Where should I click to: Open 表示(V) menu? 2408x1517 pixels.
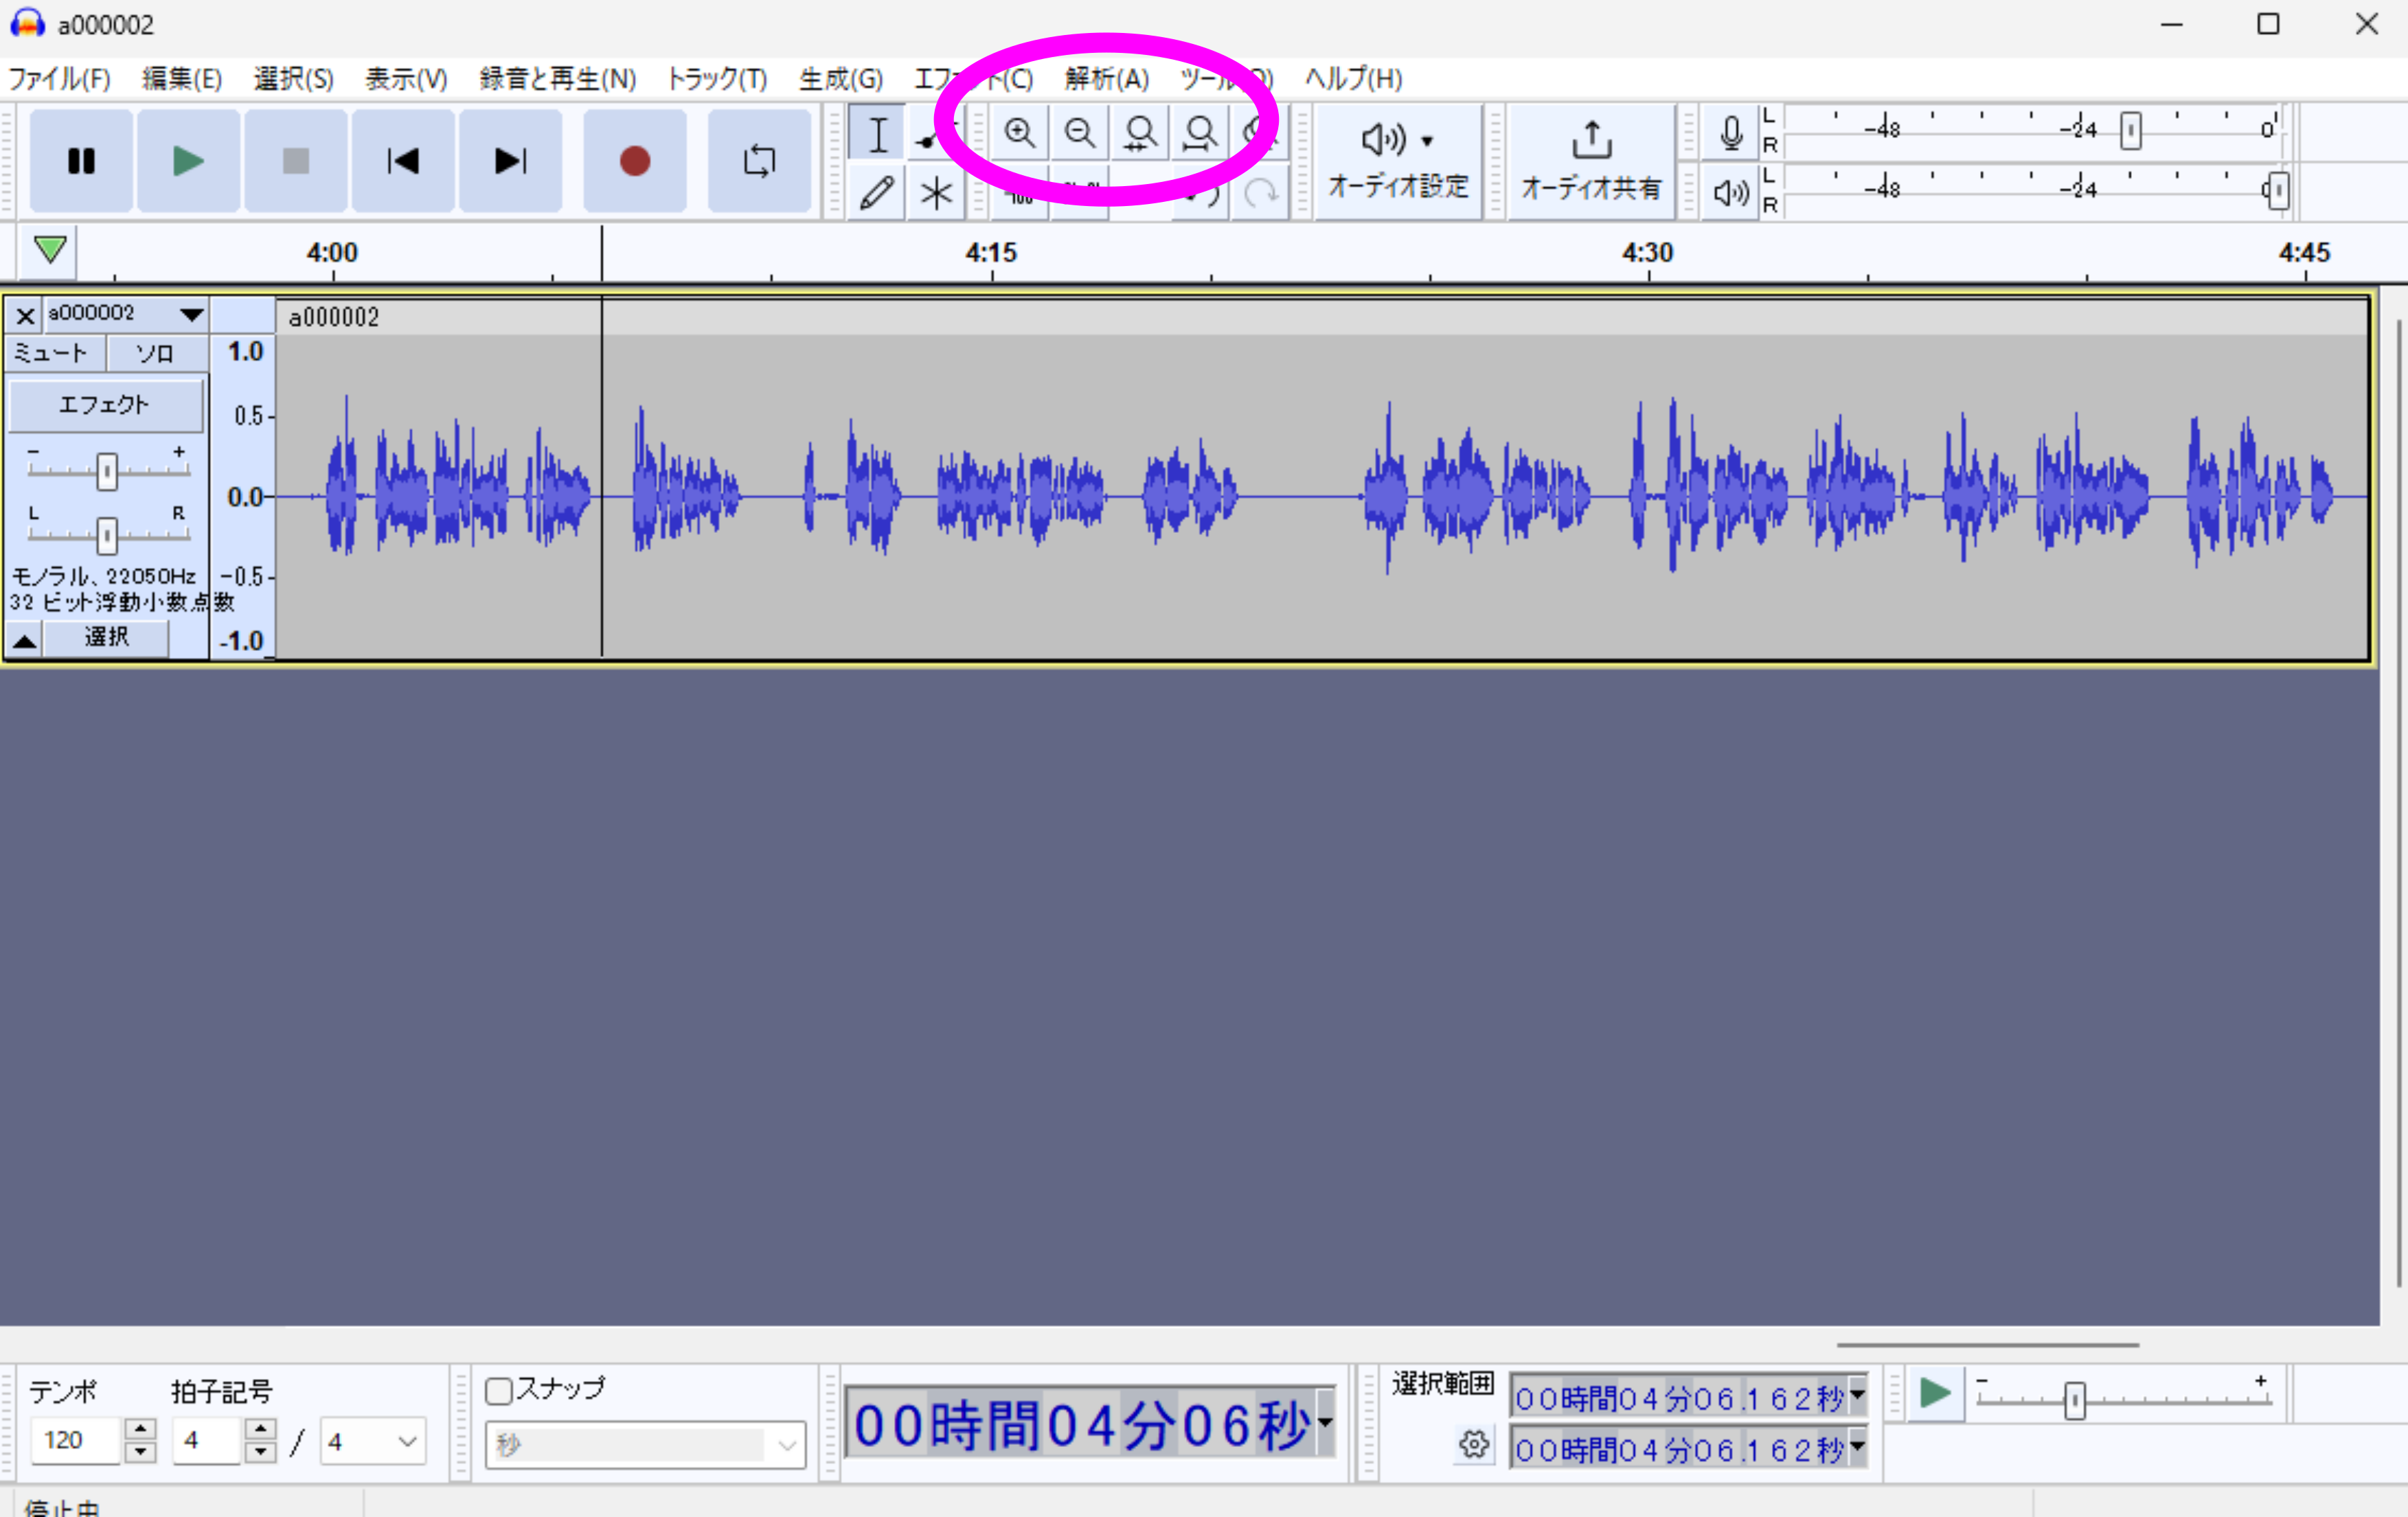click(405, 78)
